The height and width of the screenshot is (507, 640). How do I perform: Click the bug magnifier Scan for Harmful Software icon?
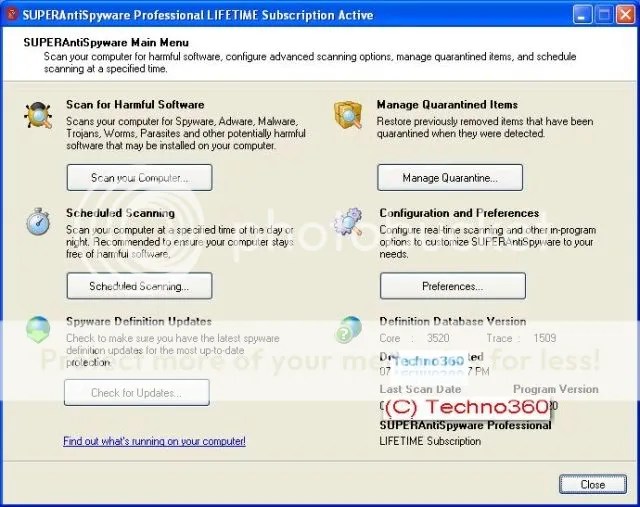pyautogui.click(x=38, y=115)
